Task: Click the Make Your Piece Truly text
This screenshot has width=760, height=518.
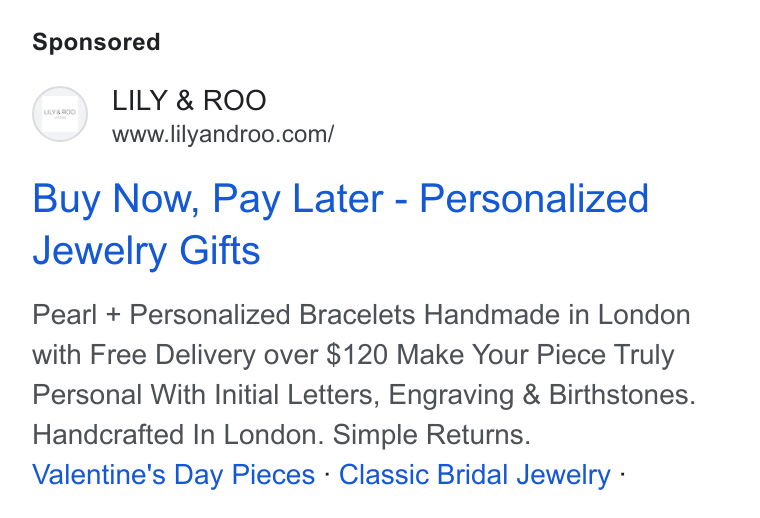Action: [535, 355]
